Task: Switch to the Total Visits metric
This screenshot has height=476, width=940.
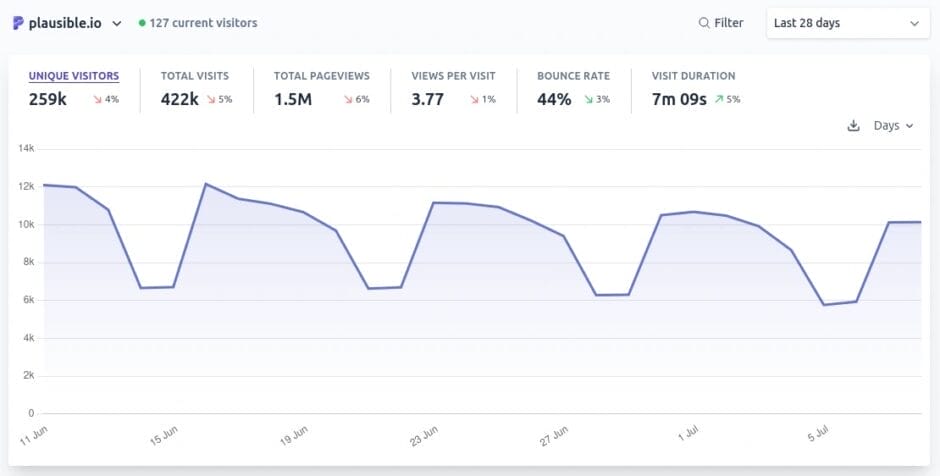Action: [195, 76]
